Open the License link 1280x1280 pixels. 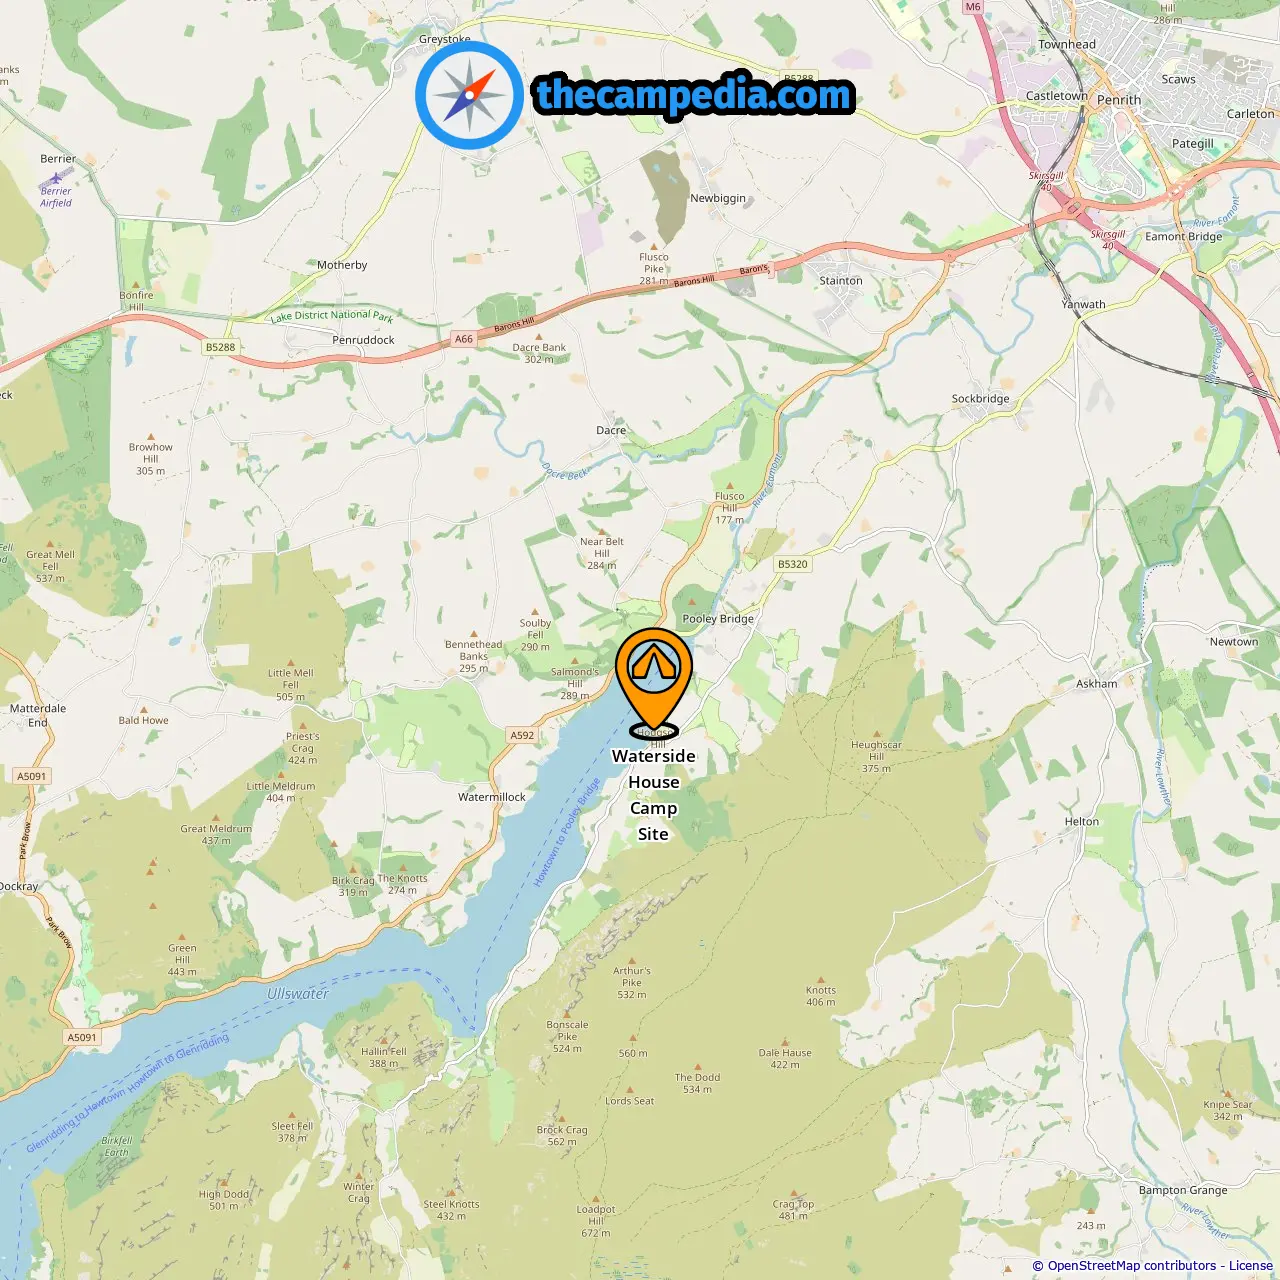[1251, 1265]
